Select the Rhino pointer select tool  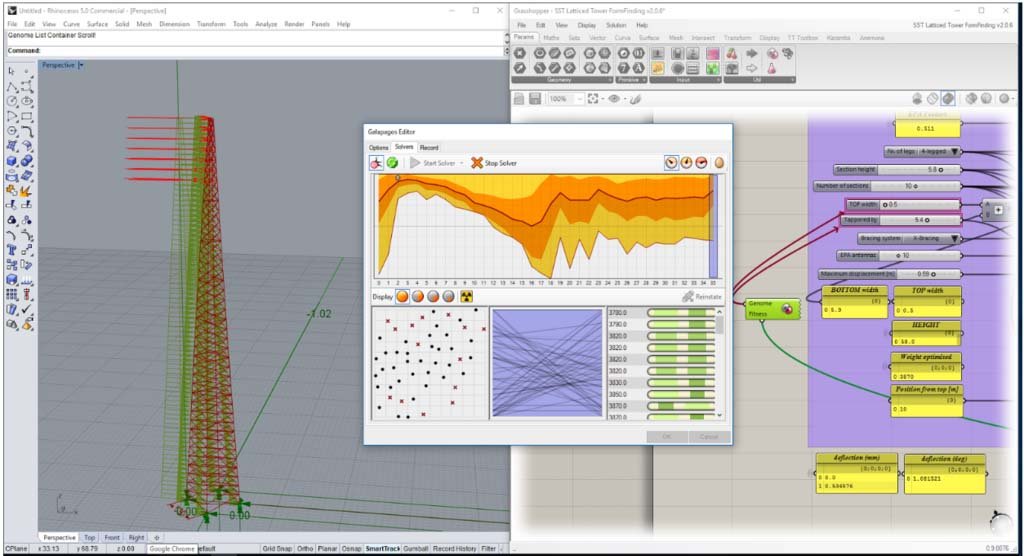point(11,72)
